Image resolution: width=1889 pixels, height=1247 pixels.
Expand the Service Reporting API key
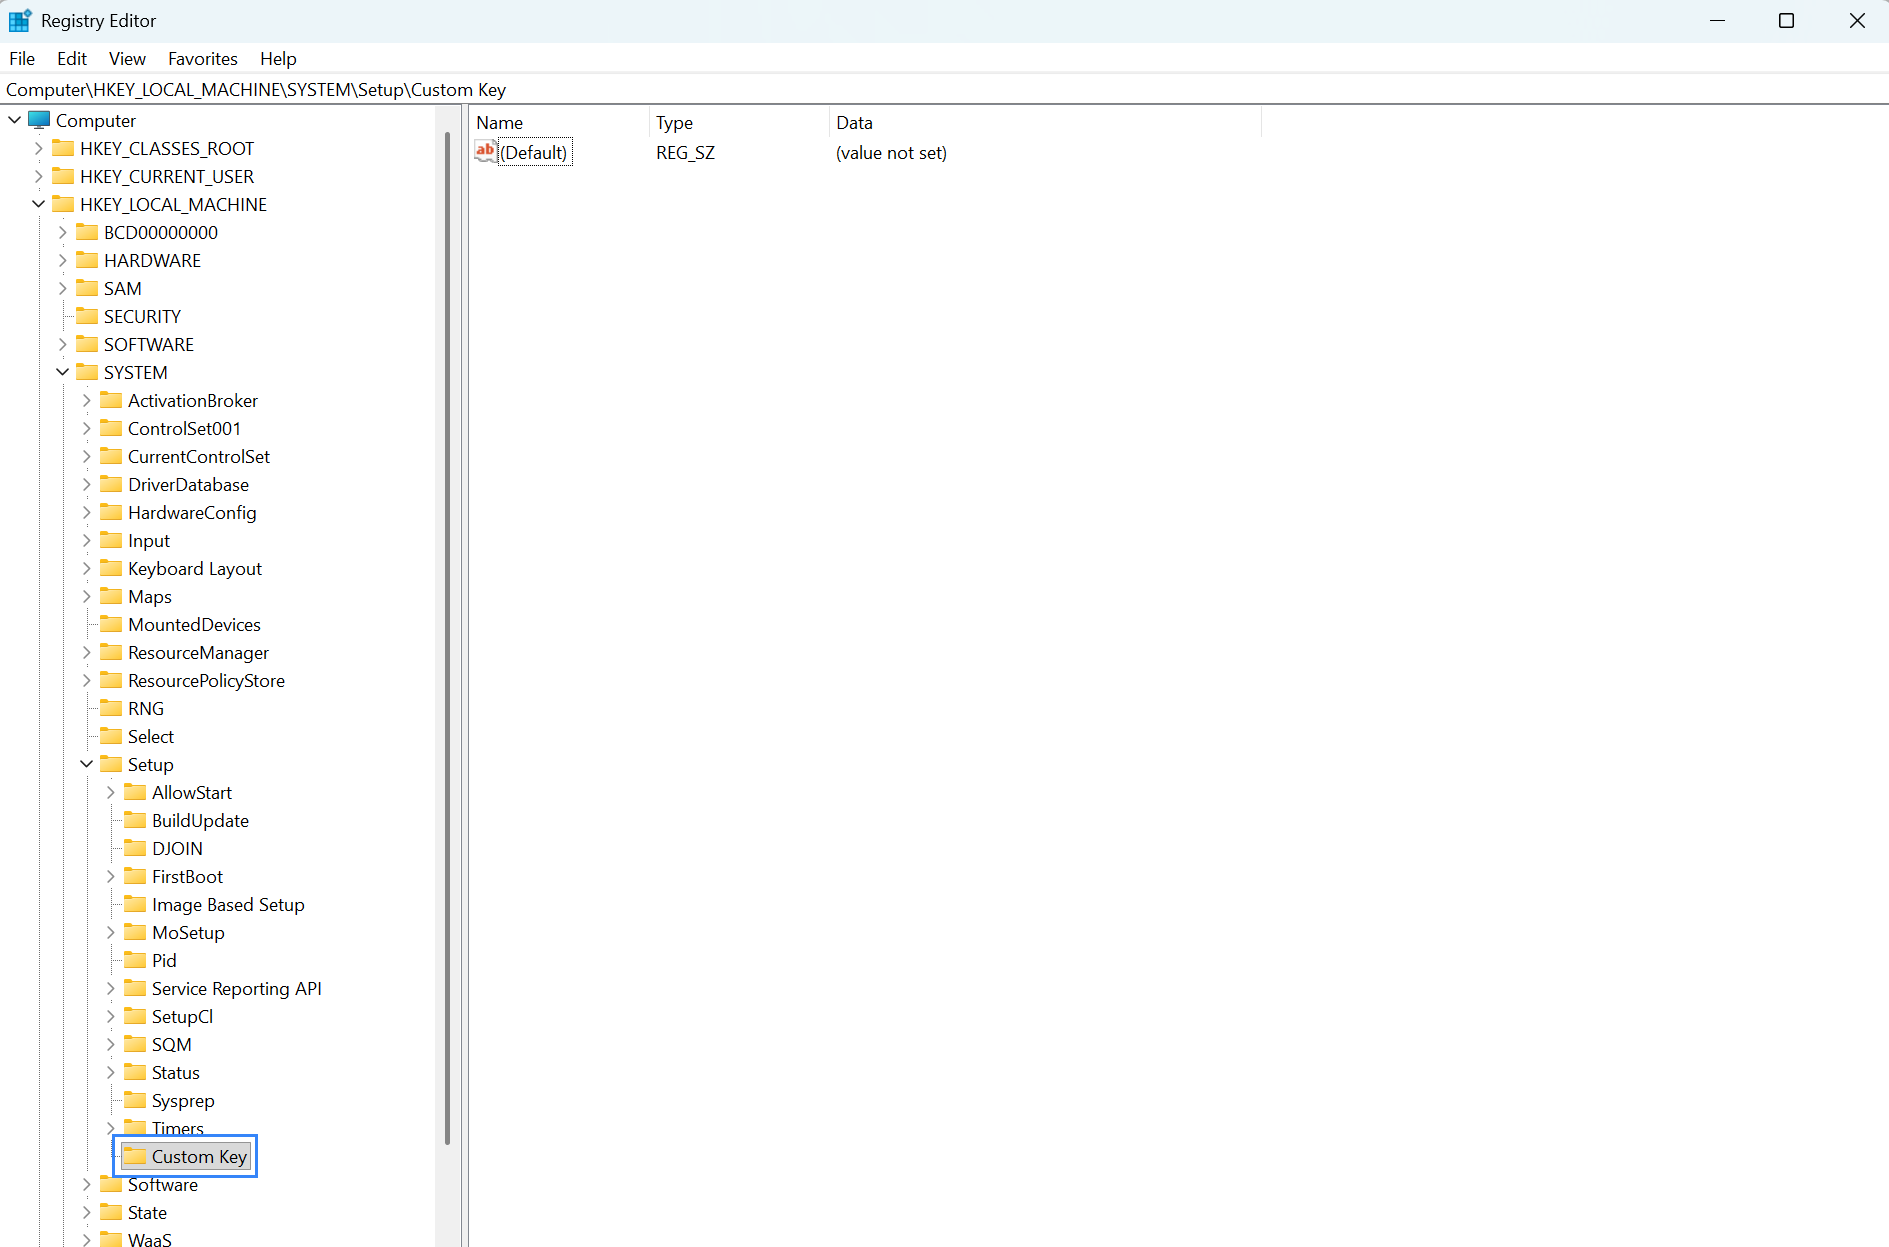pyautogui.click(x=111, y=988)
